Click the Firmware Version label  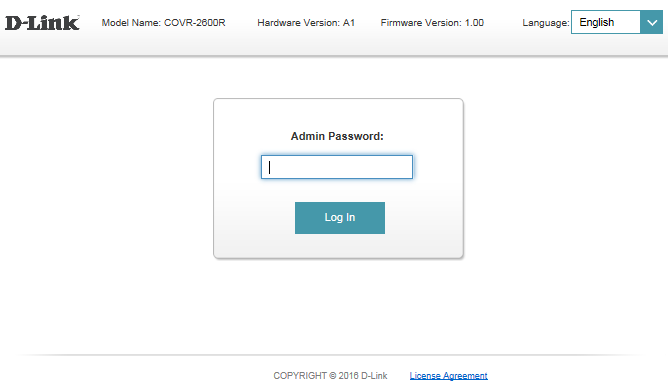tap(421, 23)
